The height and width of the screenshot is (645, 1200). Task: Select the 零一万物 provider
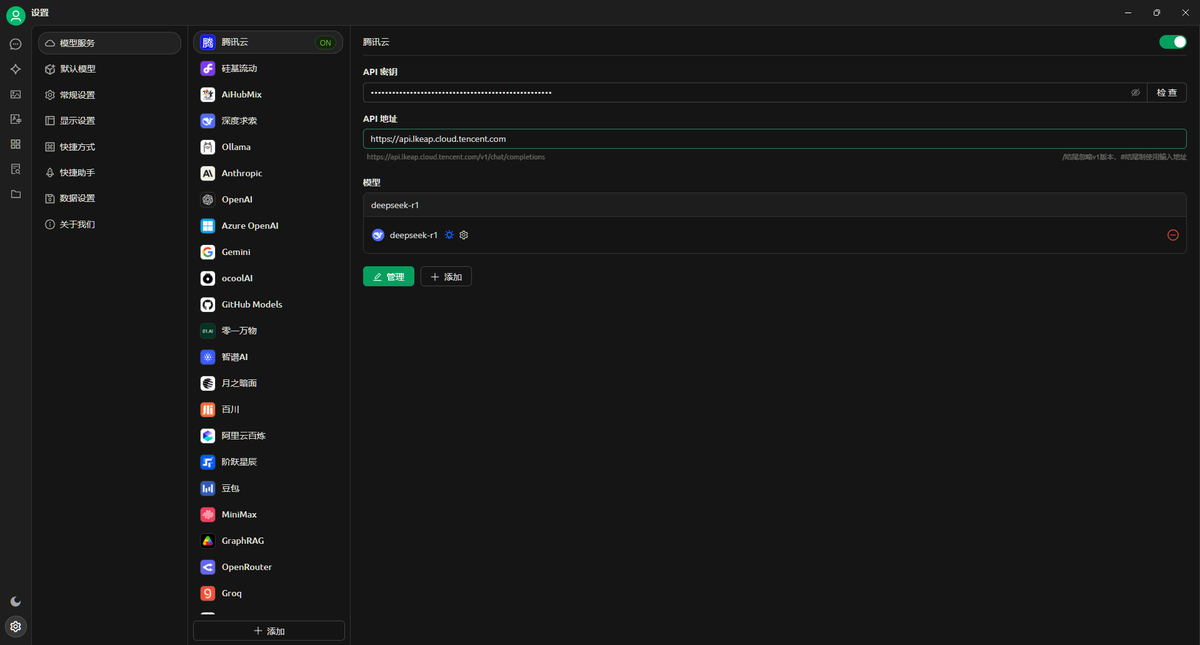pyautogui.click(x=268, y=330)
